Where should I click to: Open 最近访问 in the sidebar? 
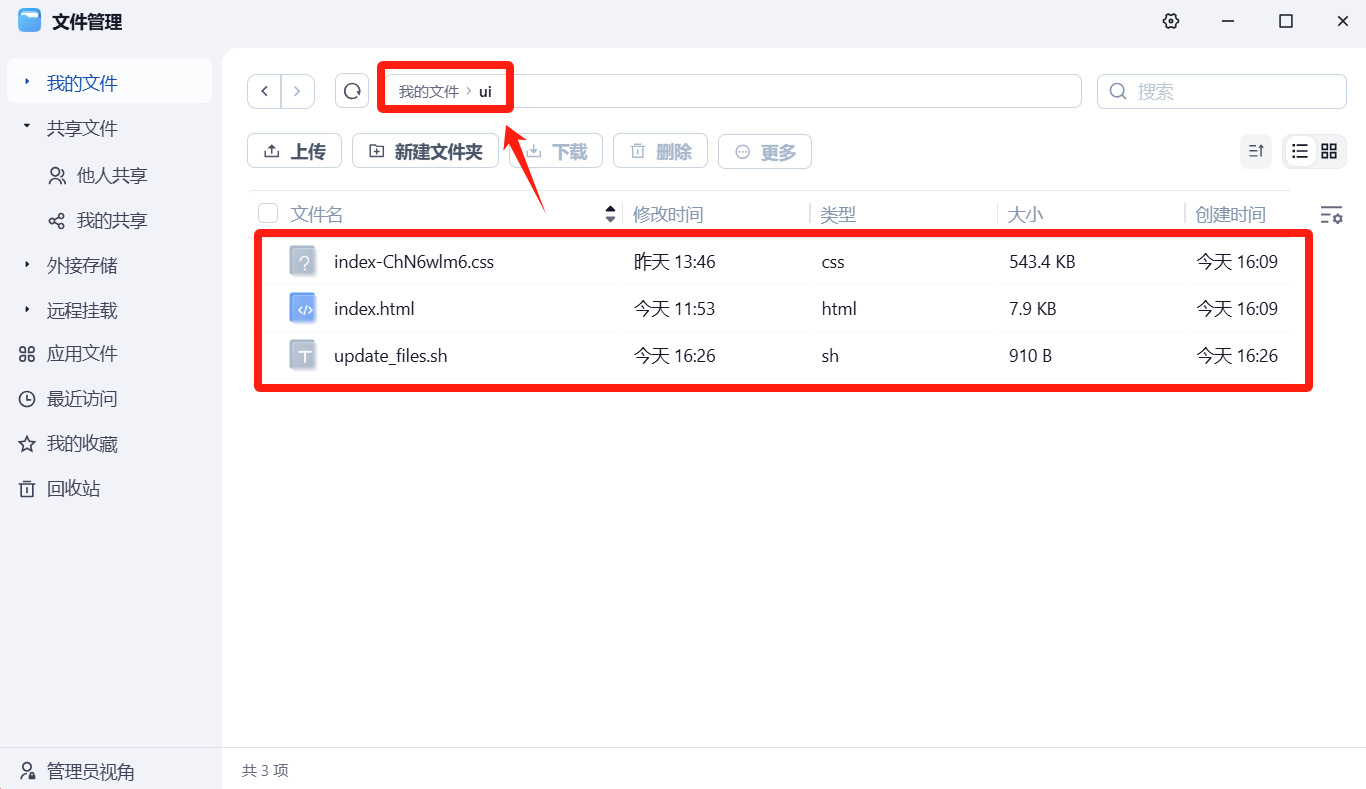pyautogui.click(x=81, y=399)
